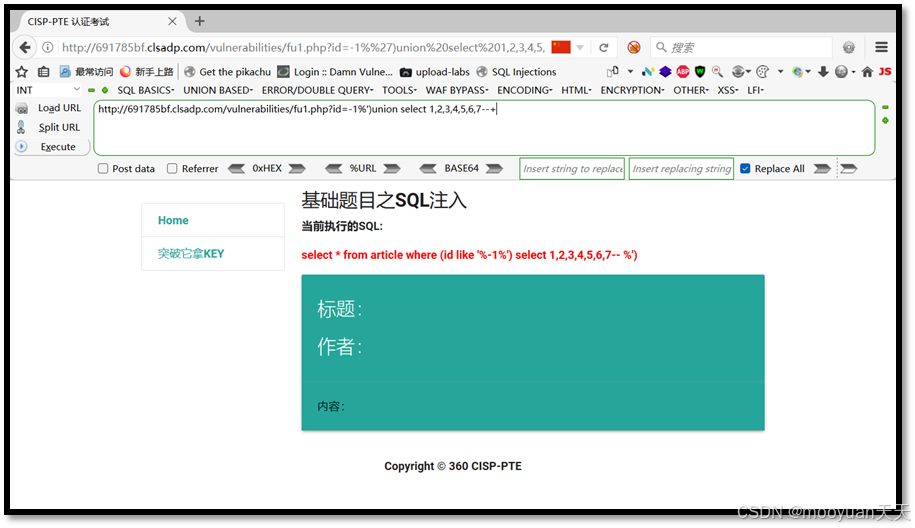Open the Get the pikachu bookmark
Viewport: 915px width, 528px height.
(228, 72)
